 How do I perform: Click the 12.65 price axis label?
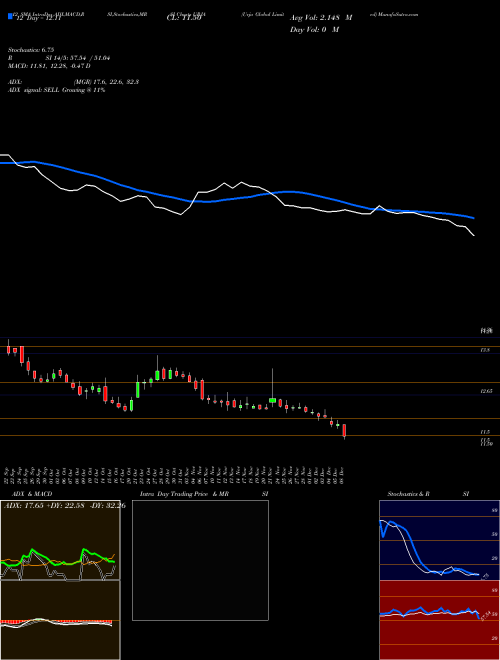(486, 391)
